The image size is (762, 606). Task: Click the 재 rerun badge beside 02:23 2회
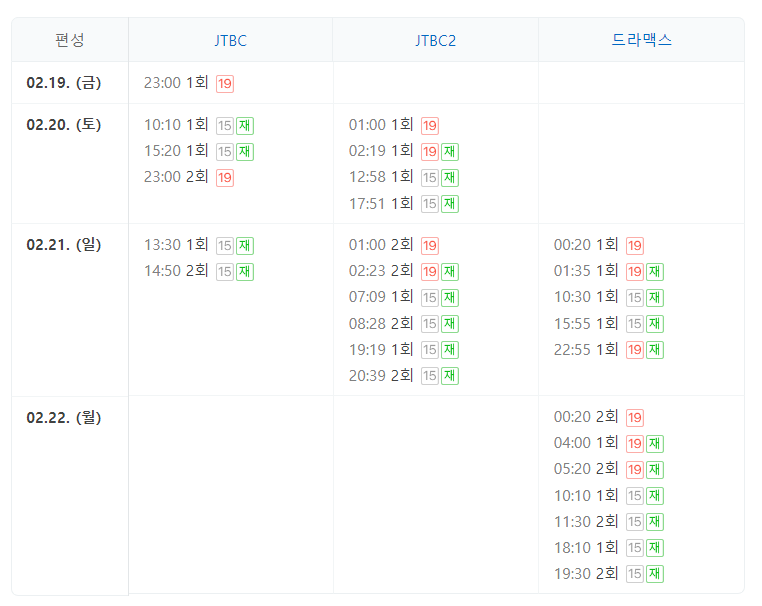click(450, 272)
